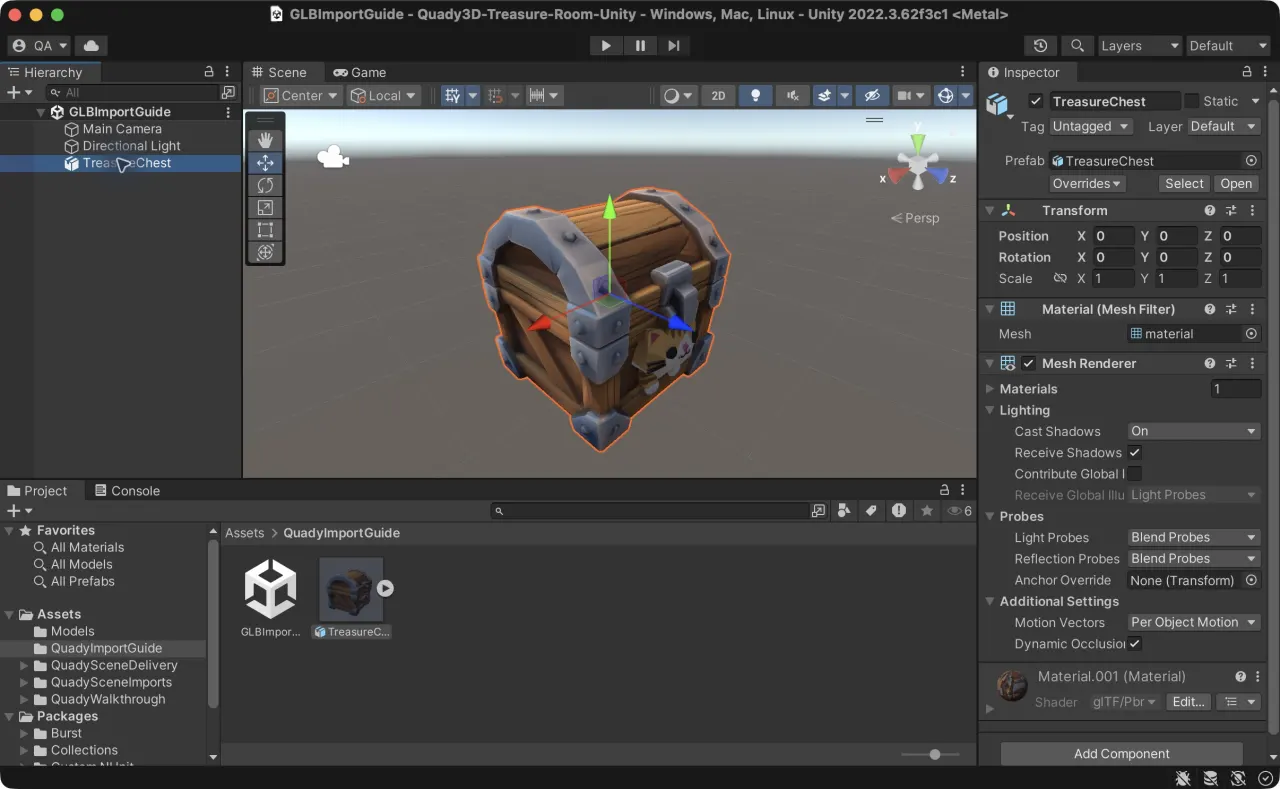Click the Play button
This screenshot has height=789, width=1280.
(606, 46)
